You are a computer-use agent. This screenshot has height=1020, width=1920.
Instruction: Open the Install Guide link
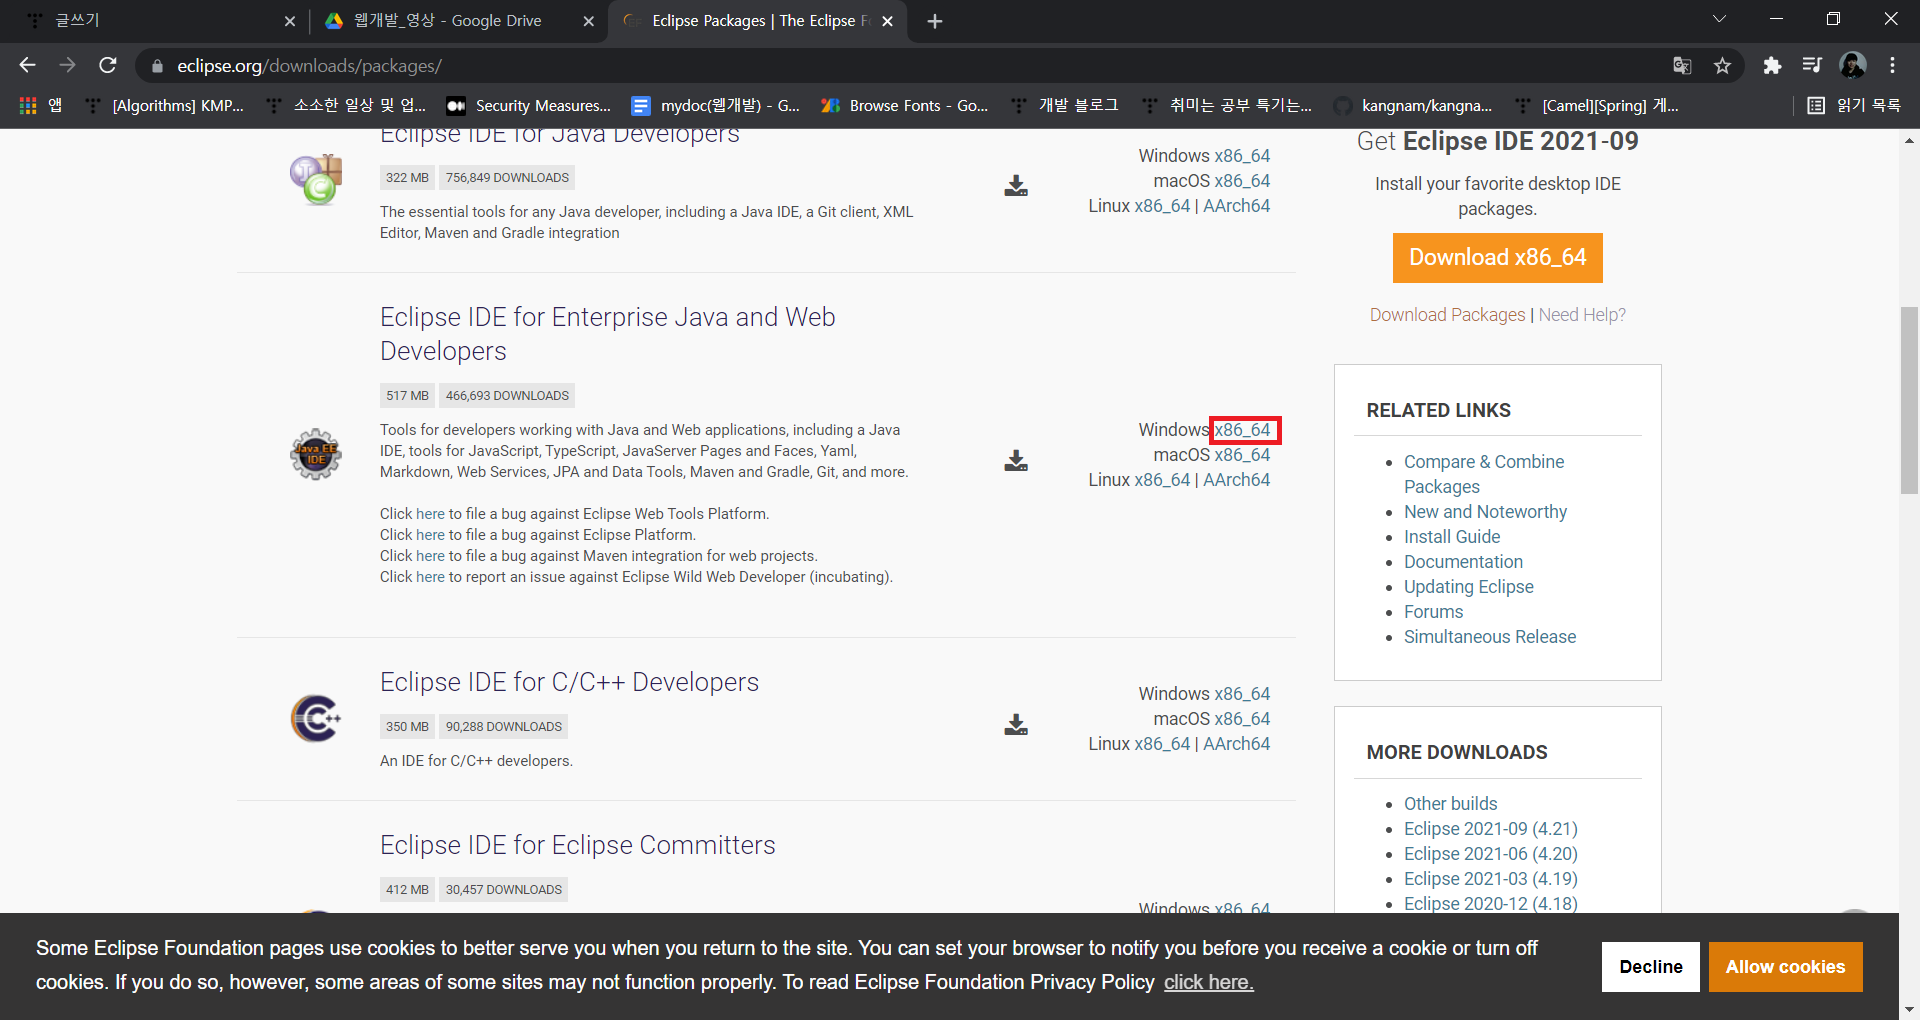[x=1452, y=537]
